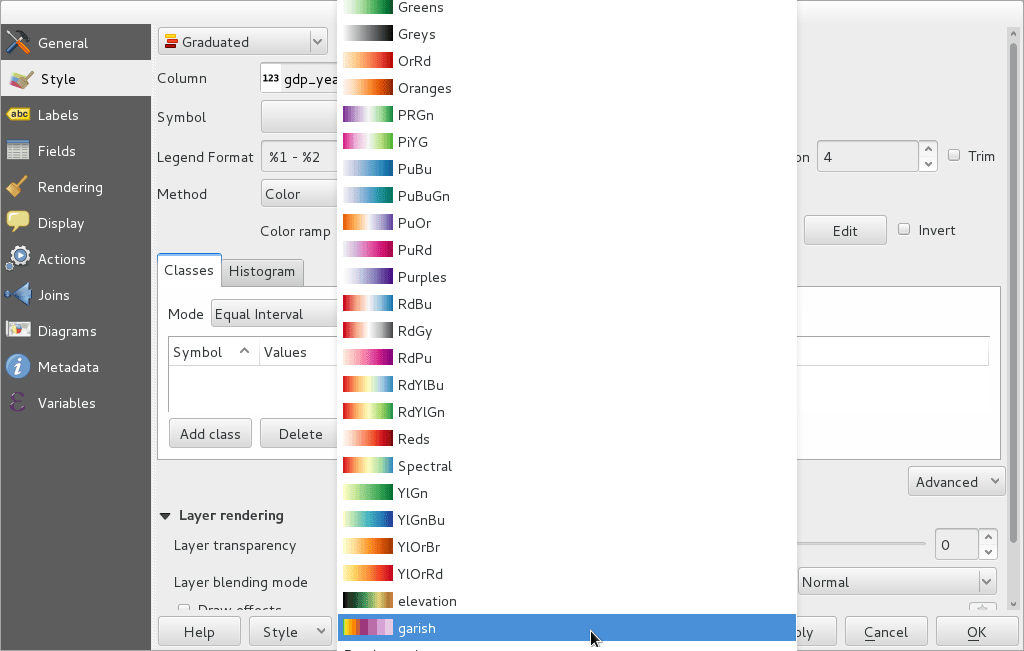This screenshot has width=1024, height=651.
Task: Open the Rendering settings page
Action: coord(70,187)
